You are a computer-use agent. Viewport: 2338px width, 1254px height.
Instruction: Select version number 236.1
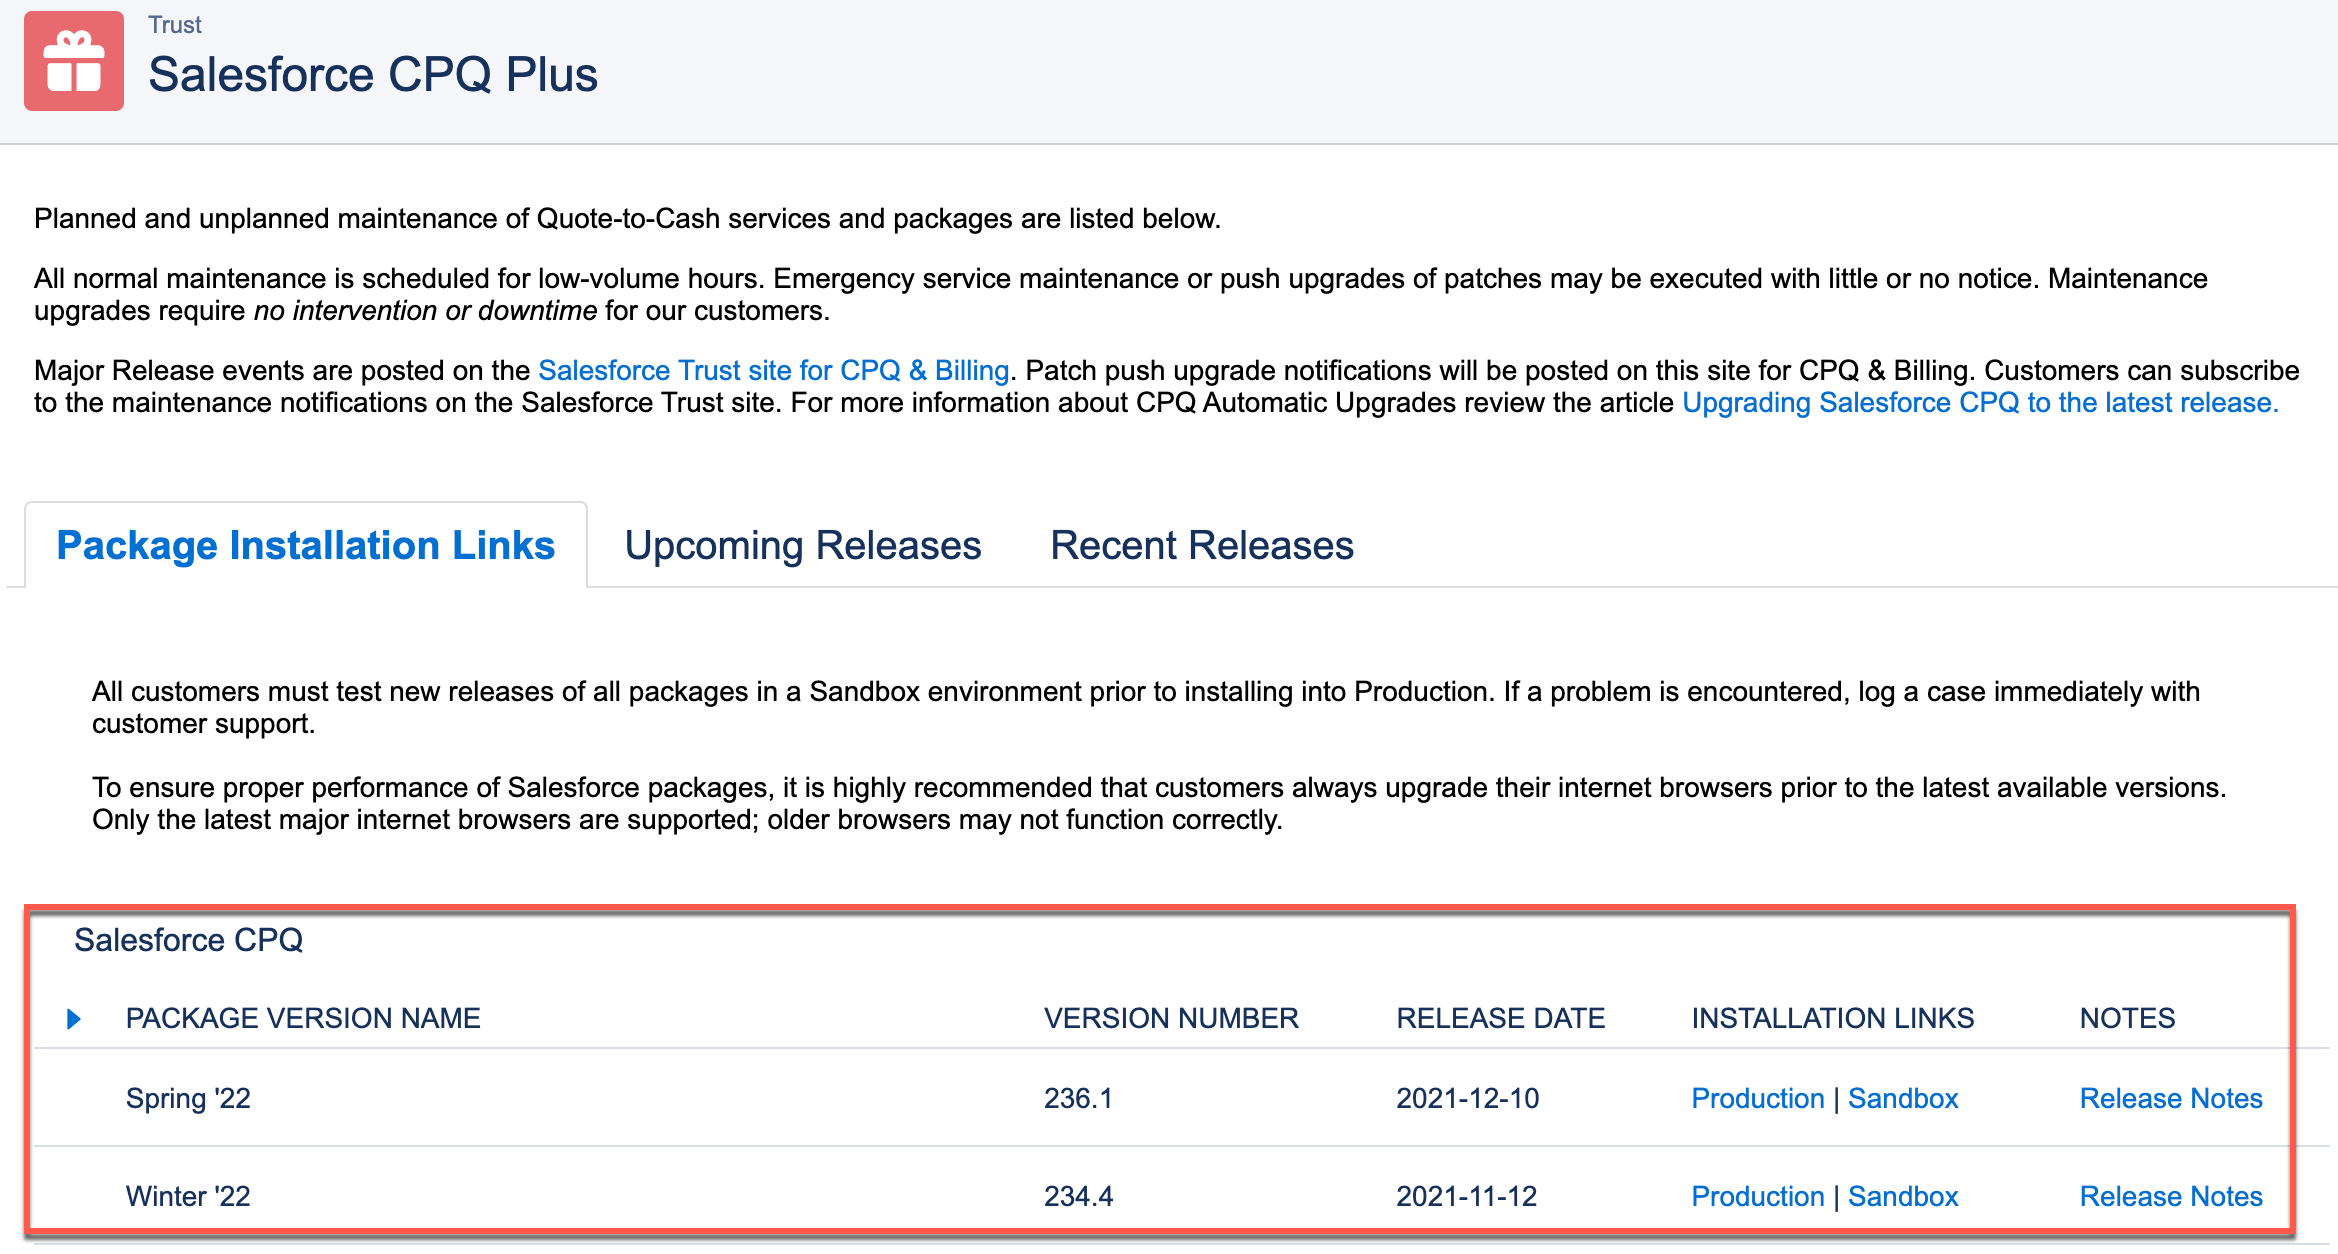1078,1098
